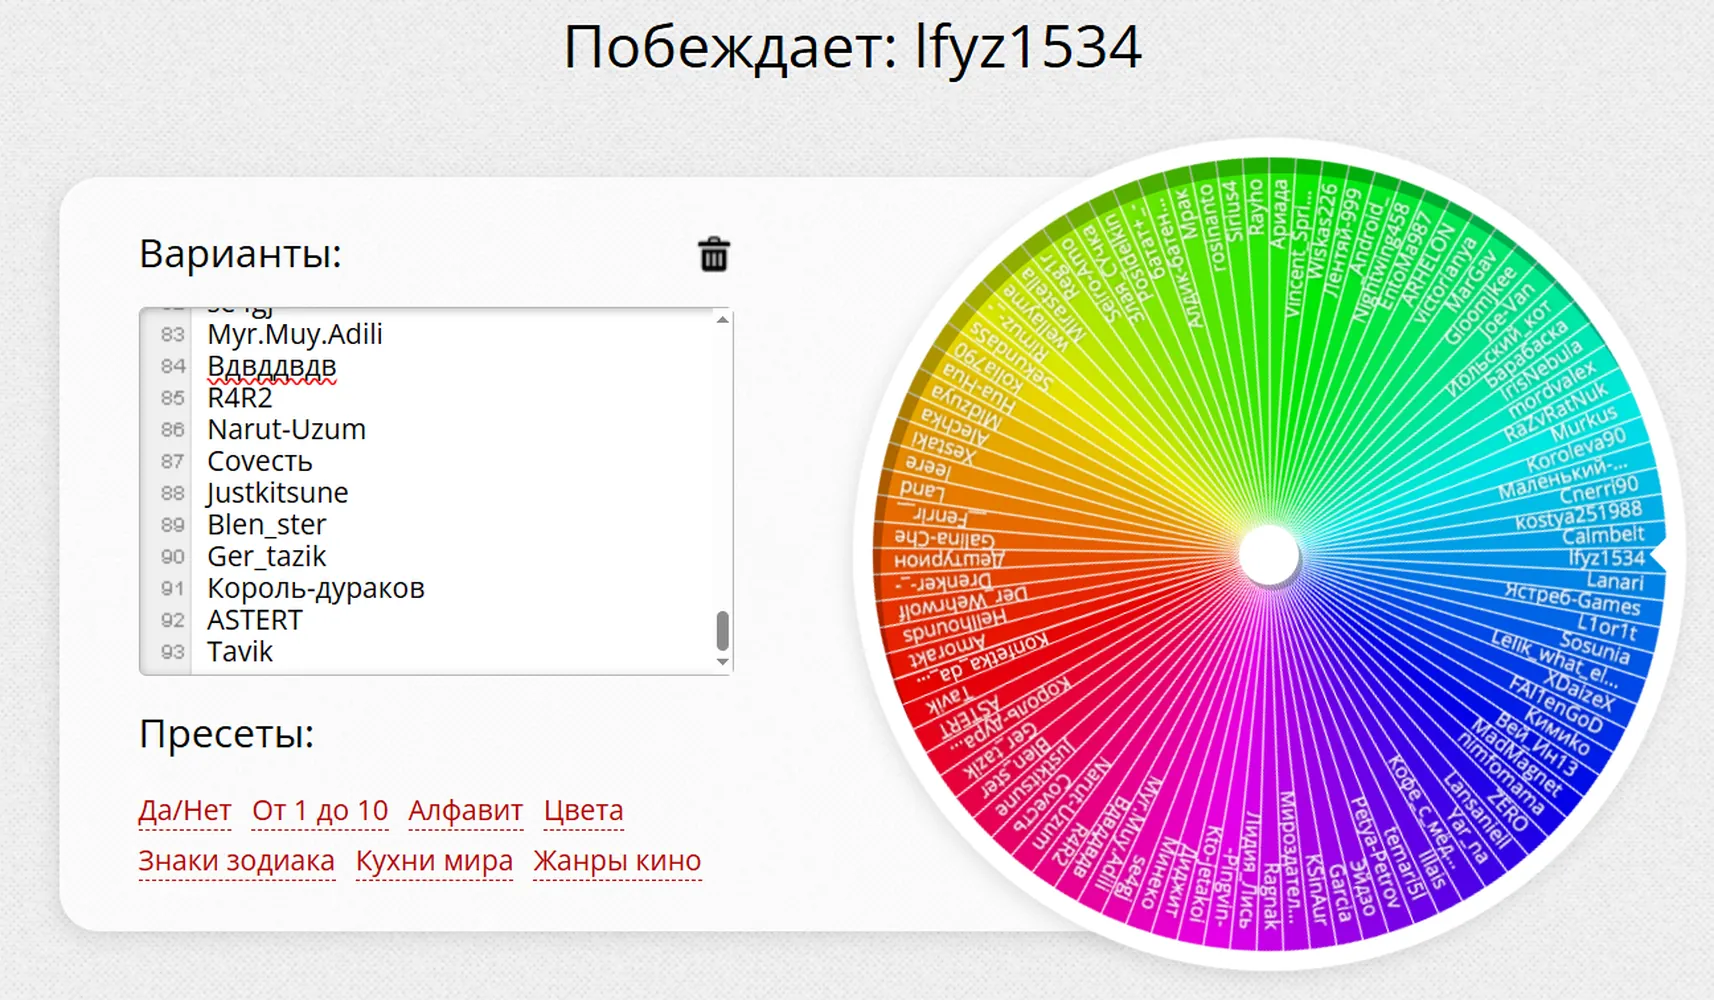Load the Алфавит preset
This screenshot has height=1000, width=1714.
[466, 810]
